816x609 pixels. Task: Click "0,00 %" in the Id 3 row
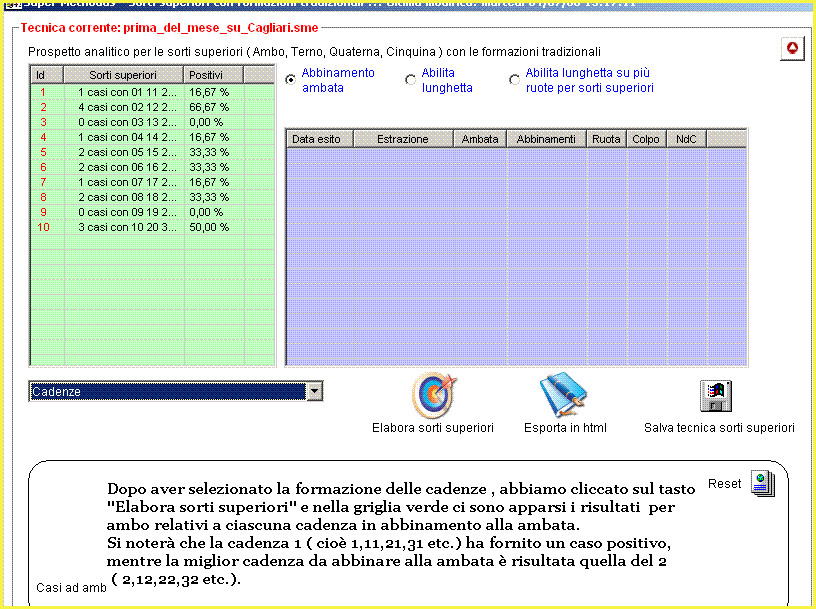point(206,122)
